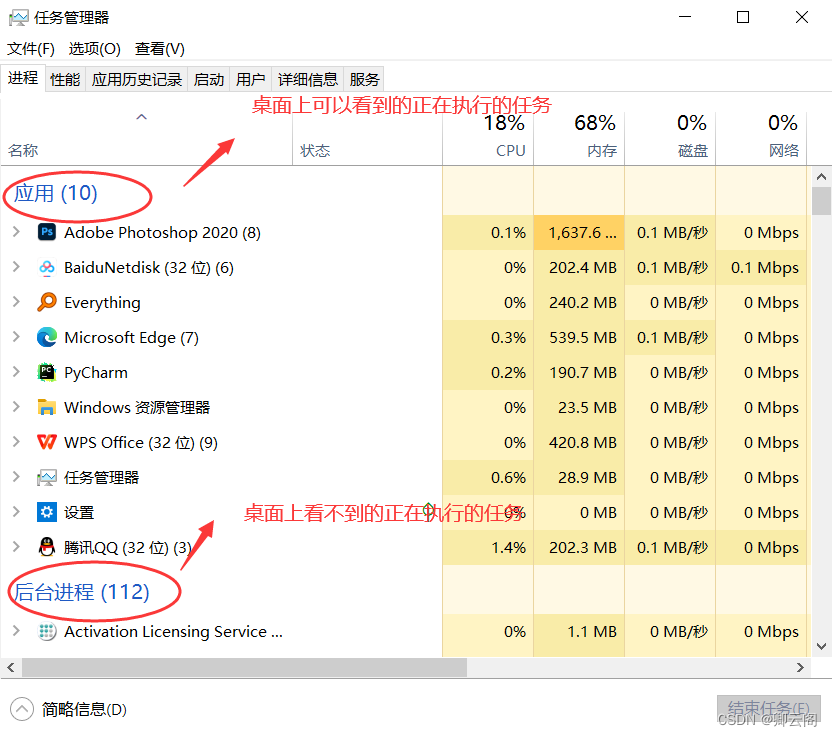Select the 应用 (10) group header

[55, 193]
